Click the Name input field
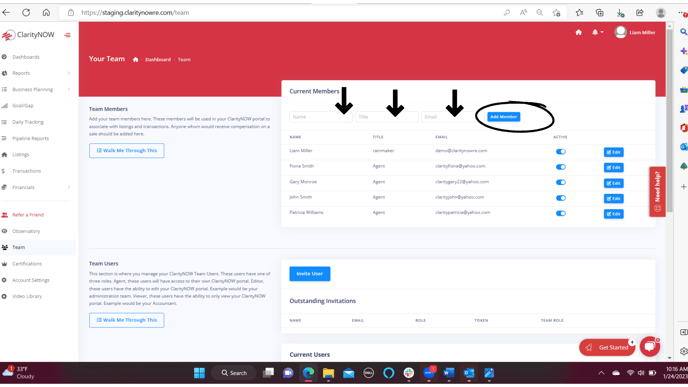 click(321, 117)
